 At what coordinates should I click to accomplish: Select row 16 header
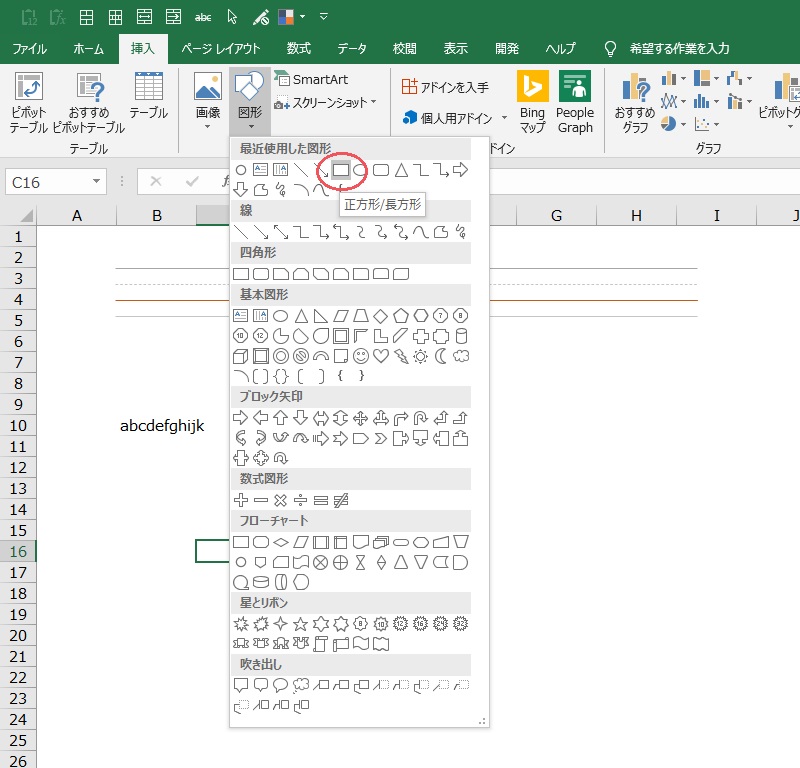pyautogui.click(x=18, y=552)
